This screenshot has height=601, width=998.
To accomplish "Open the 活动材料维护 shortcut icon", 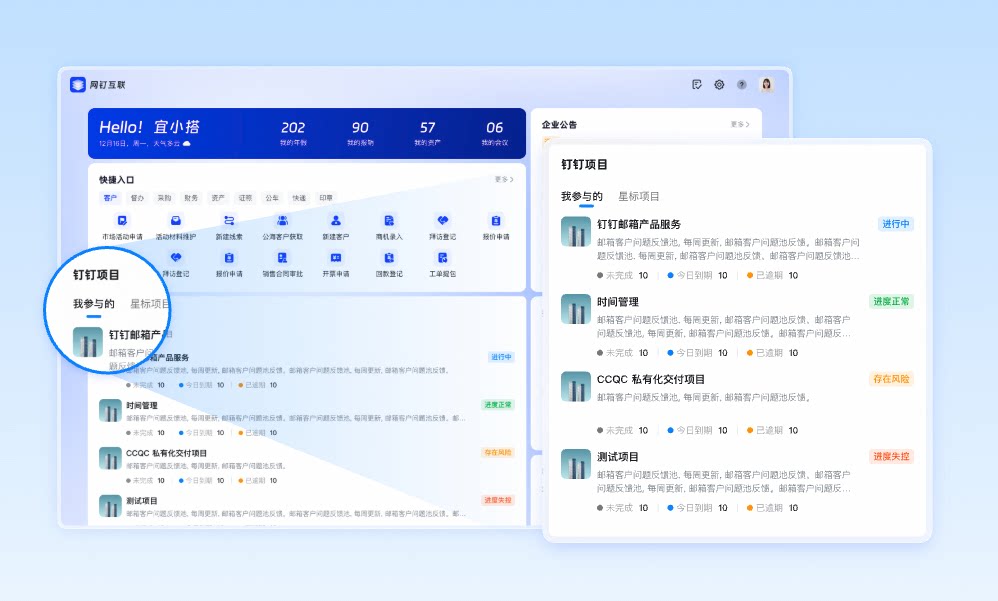I will (x=176, y=221).
